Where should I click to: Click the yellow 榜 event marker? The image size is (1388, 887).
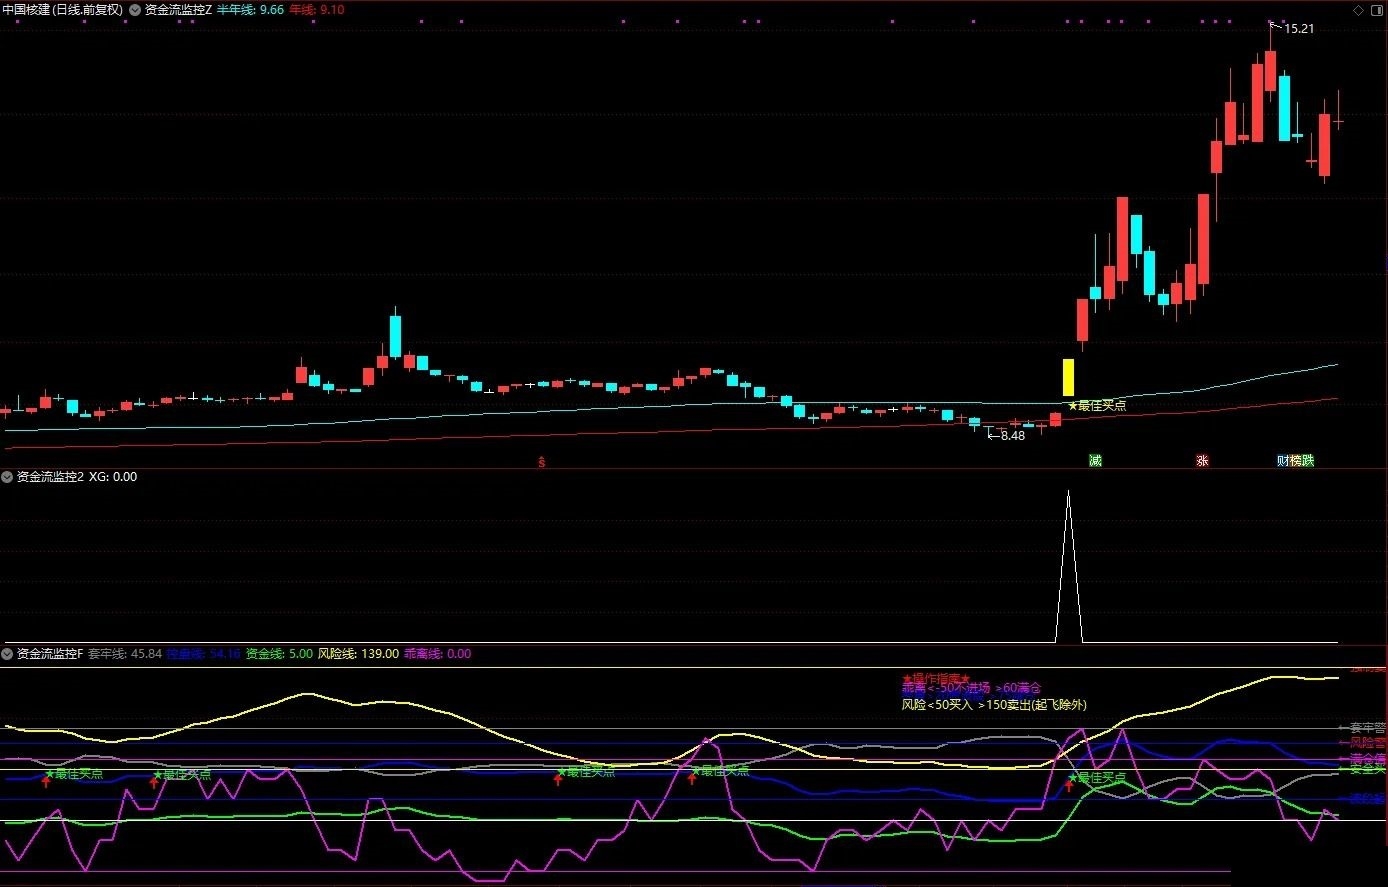1296,461
